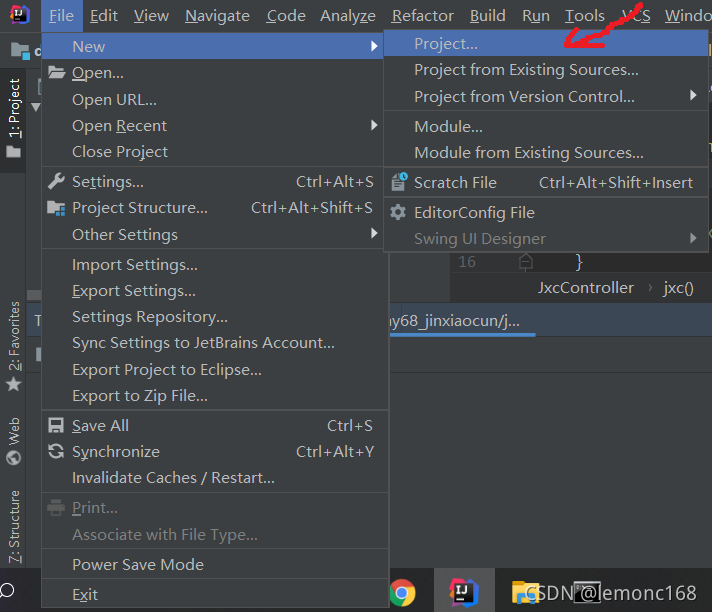Click Export Settings...
The image size is (712, 612).
pyautogui.click(x=215, y=291)
